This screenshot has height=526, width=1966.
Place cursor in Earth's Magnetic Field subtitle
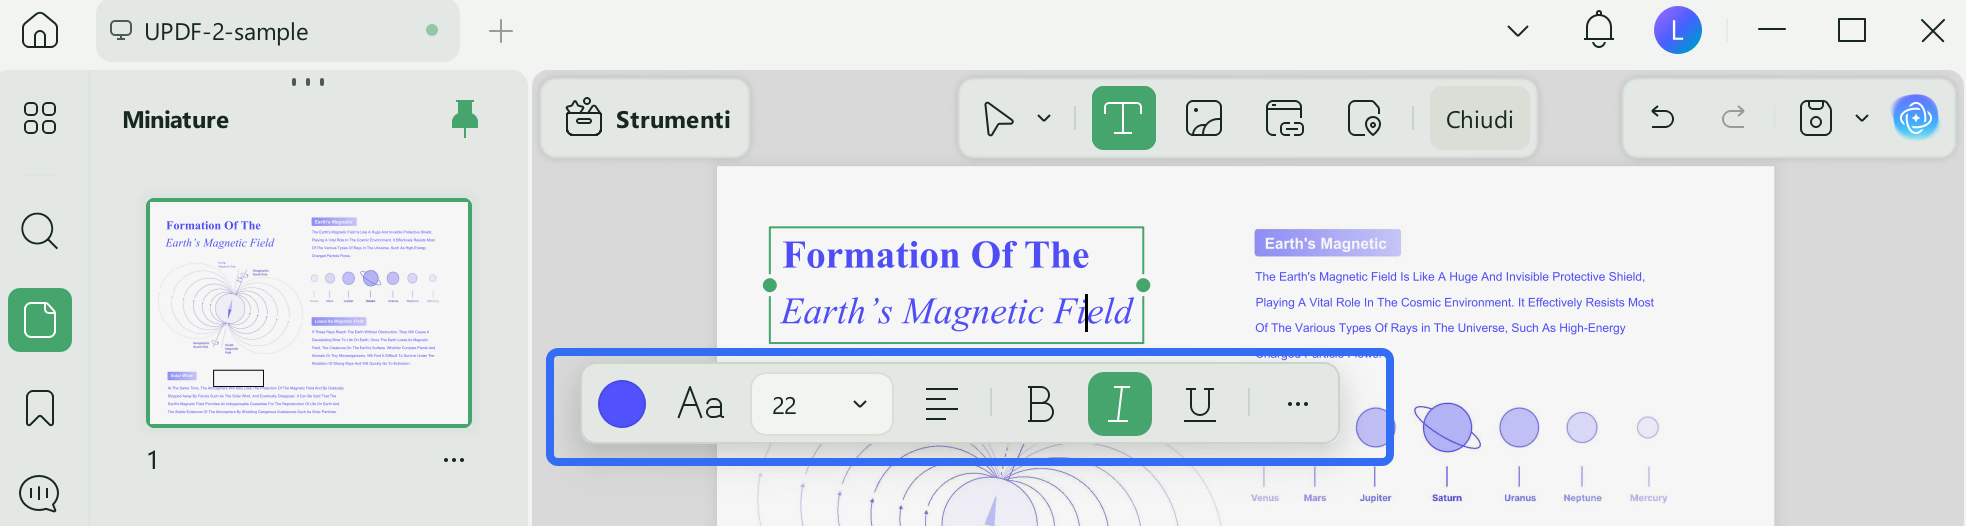click(x=957, y=312)
